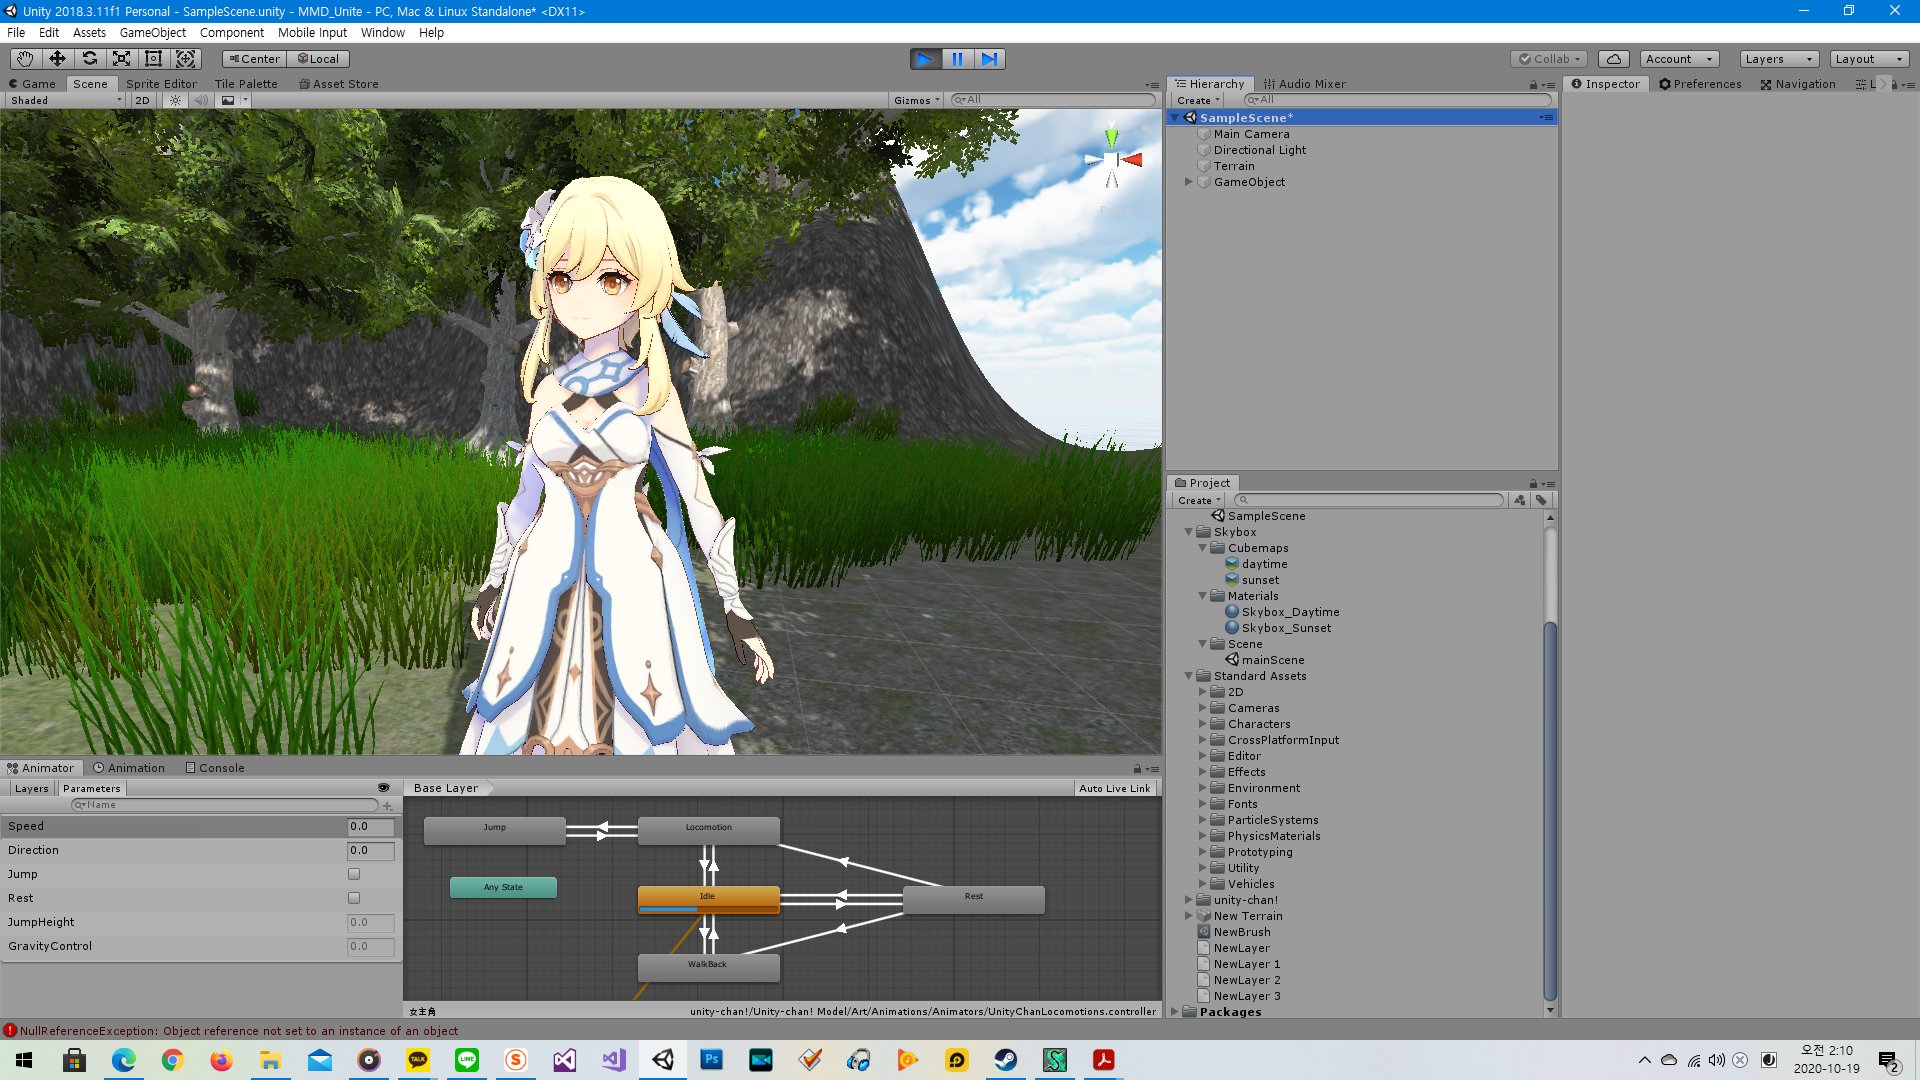Open the GameObject menu
The image size is (1920, 1080).
(x=152, y=32)
